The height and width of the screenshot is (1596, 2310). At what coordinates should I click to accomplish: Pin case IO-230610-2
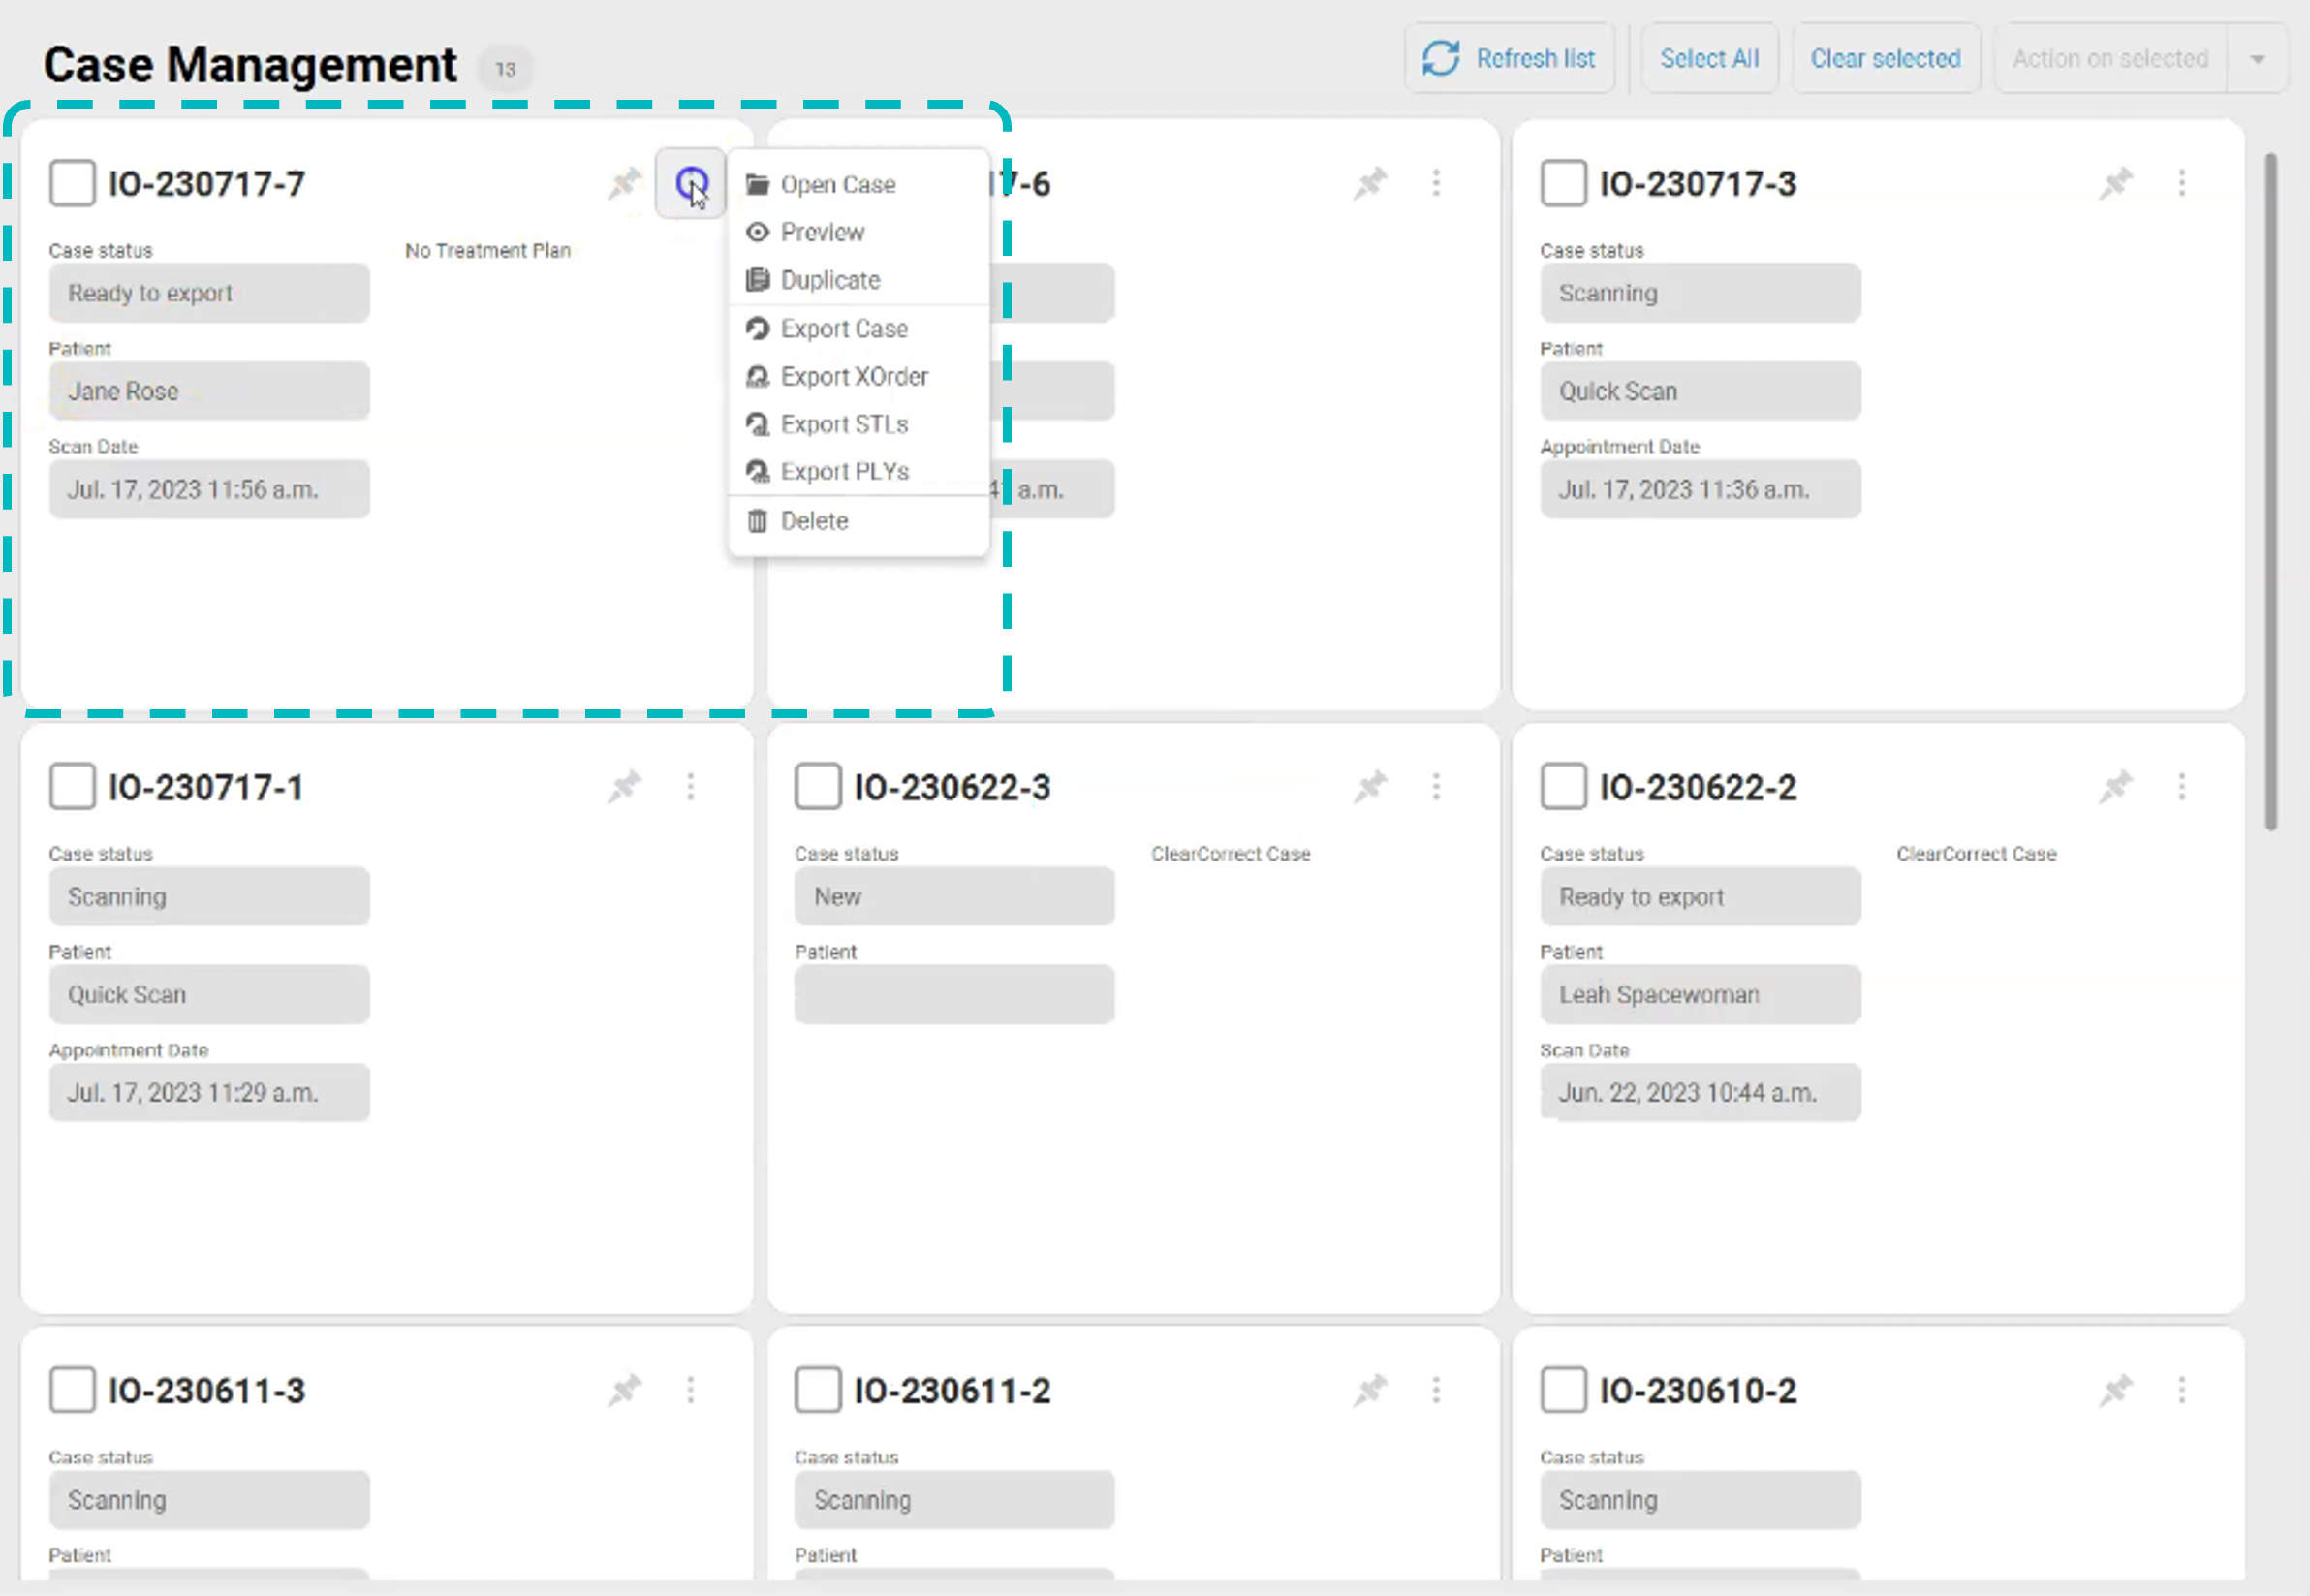tap(2116, 1390)
